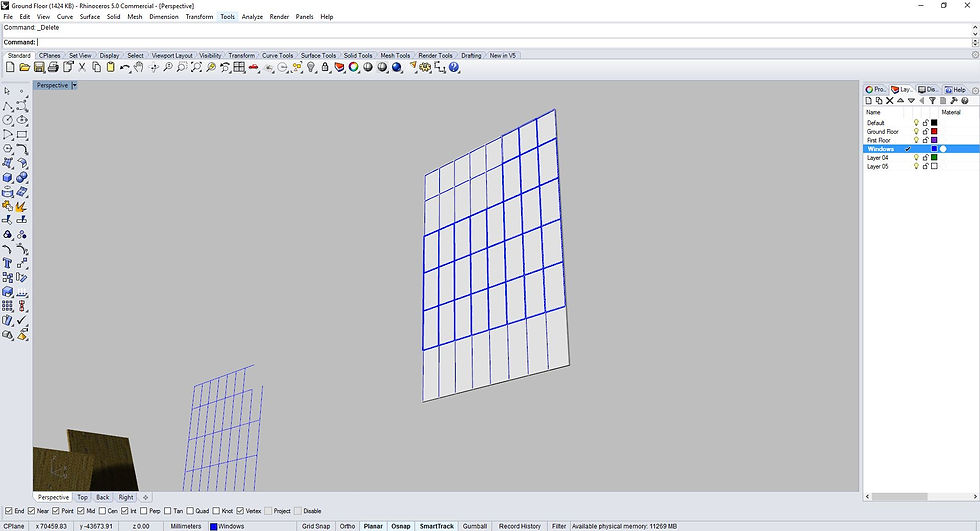Click the layer Filter funnel icon
The image size is (980, 531).
(932, 101)
